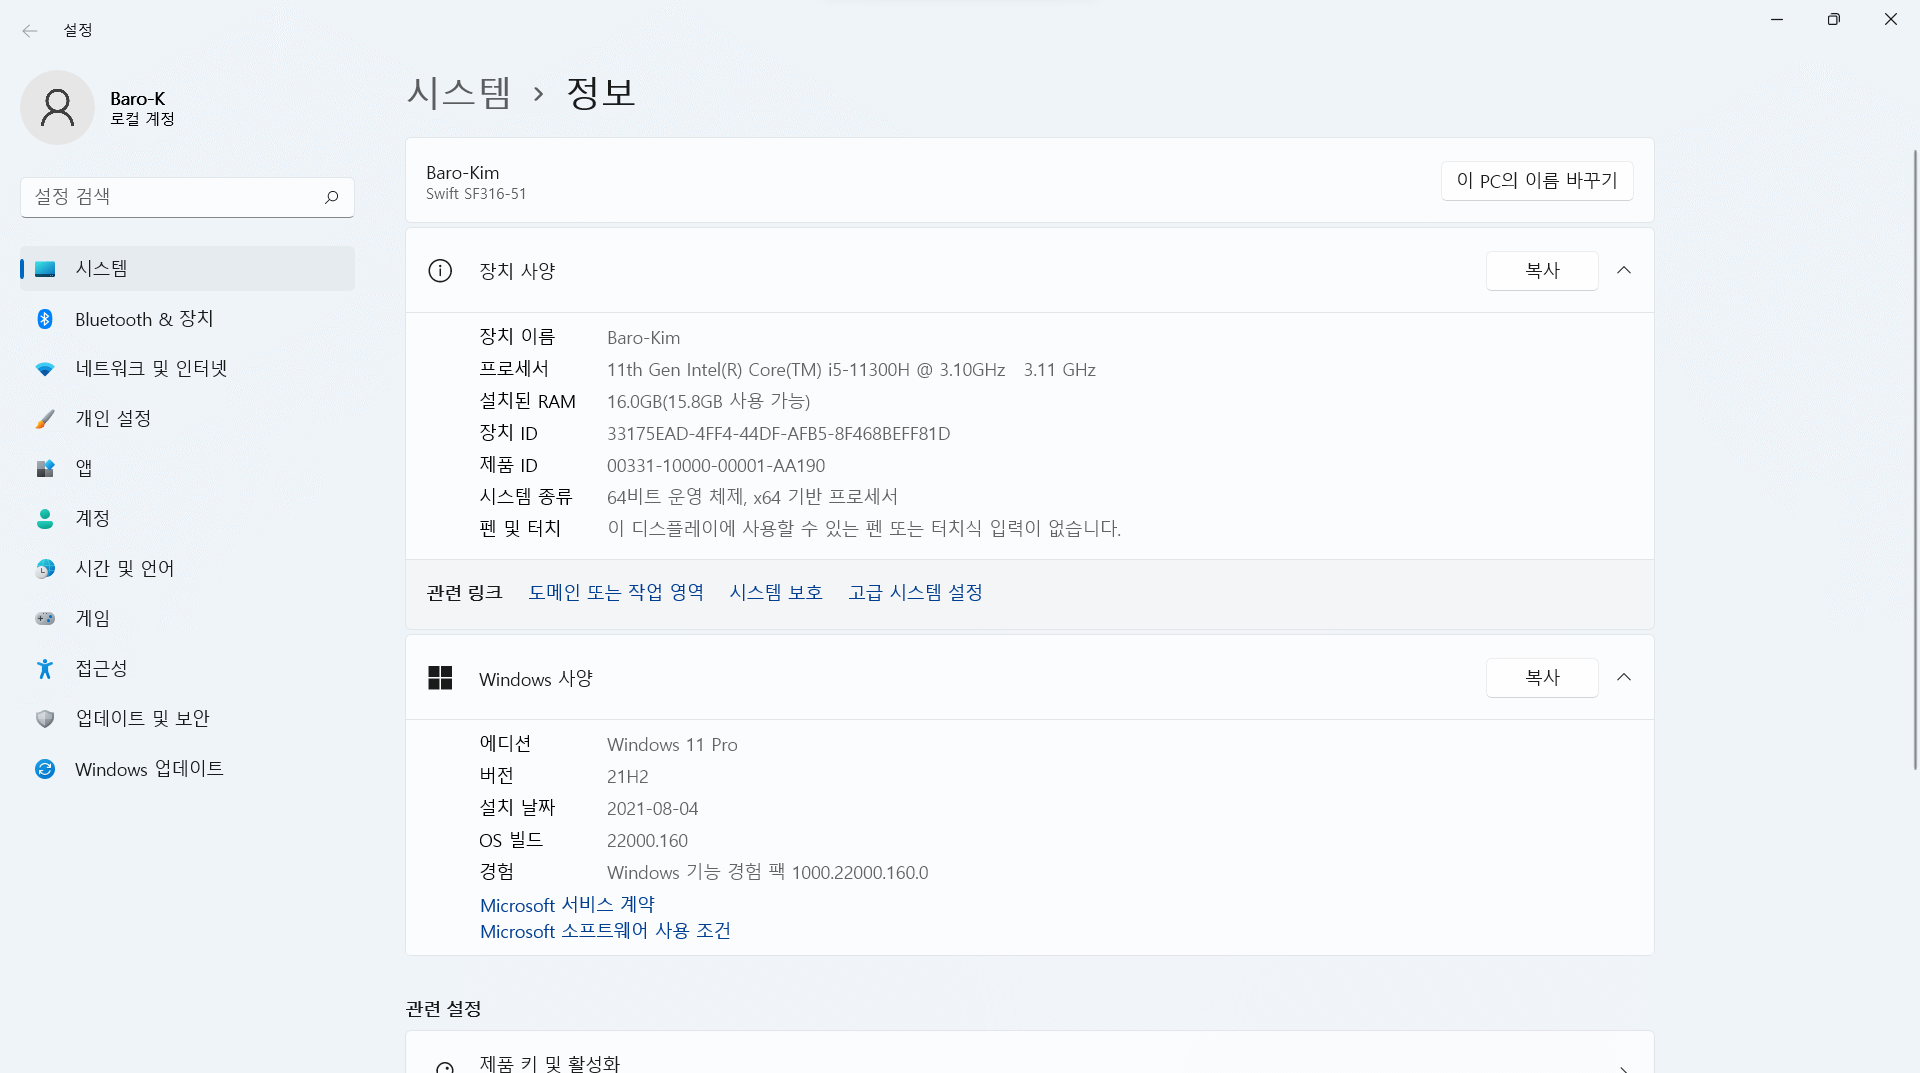Click the Windows 업데이트 sync icon
Viewport: 1920px width, 1073px height.
45,769
